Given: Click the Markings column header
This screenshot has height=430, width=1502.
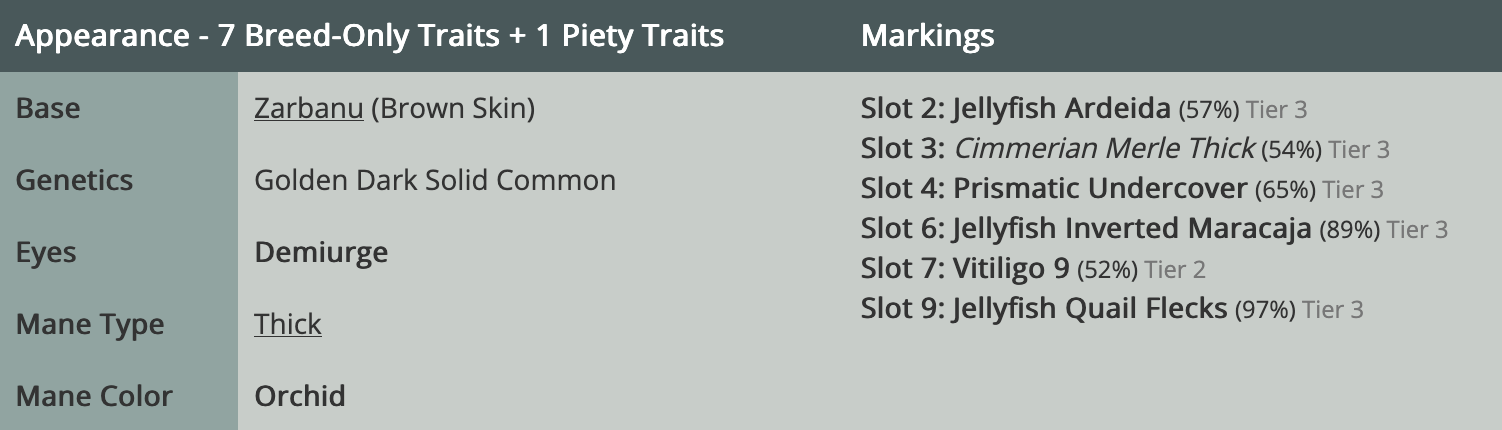Looking at the screenshot, I should [x=927, y=36].
